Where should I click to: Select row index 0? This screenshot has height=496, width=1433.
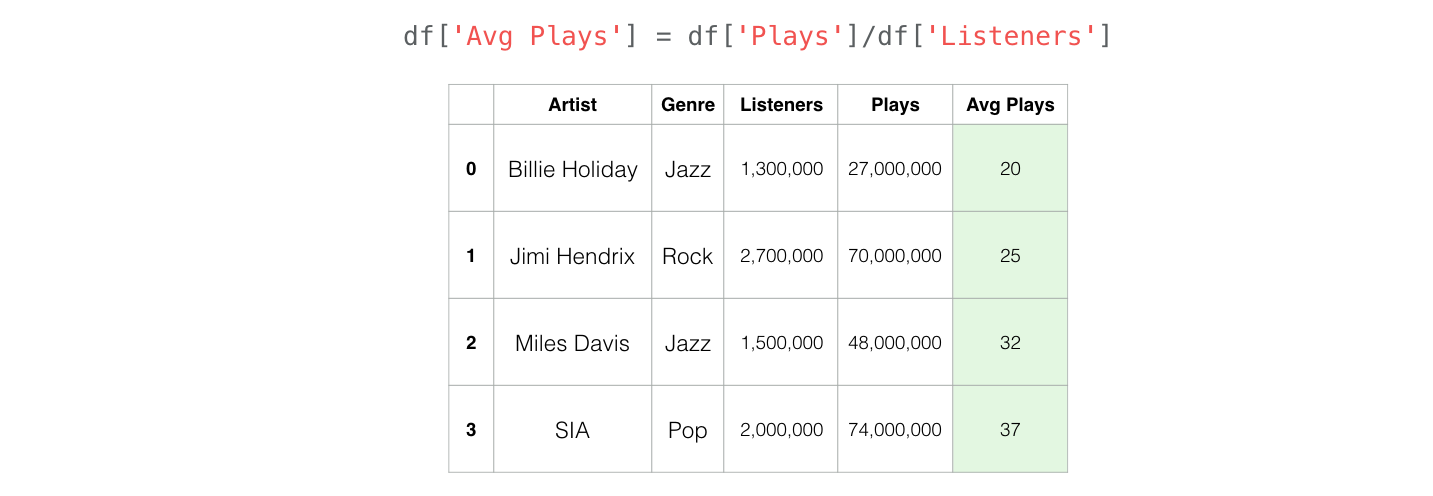(x=471, y=169)
